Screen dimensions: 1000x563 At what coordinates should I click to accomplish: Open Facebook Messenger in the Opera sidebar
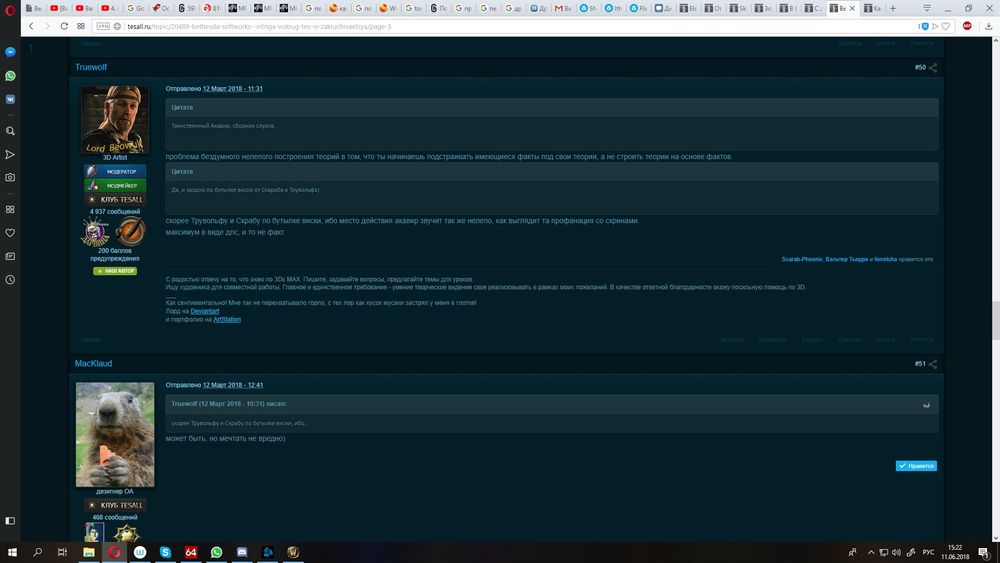10,52
